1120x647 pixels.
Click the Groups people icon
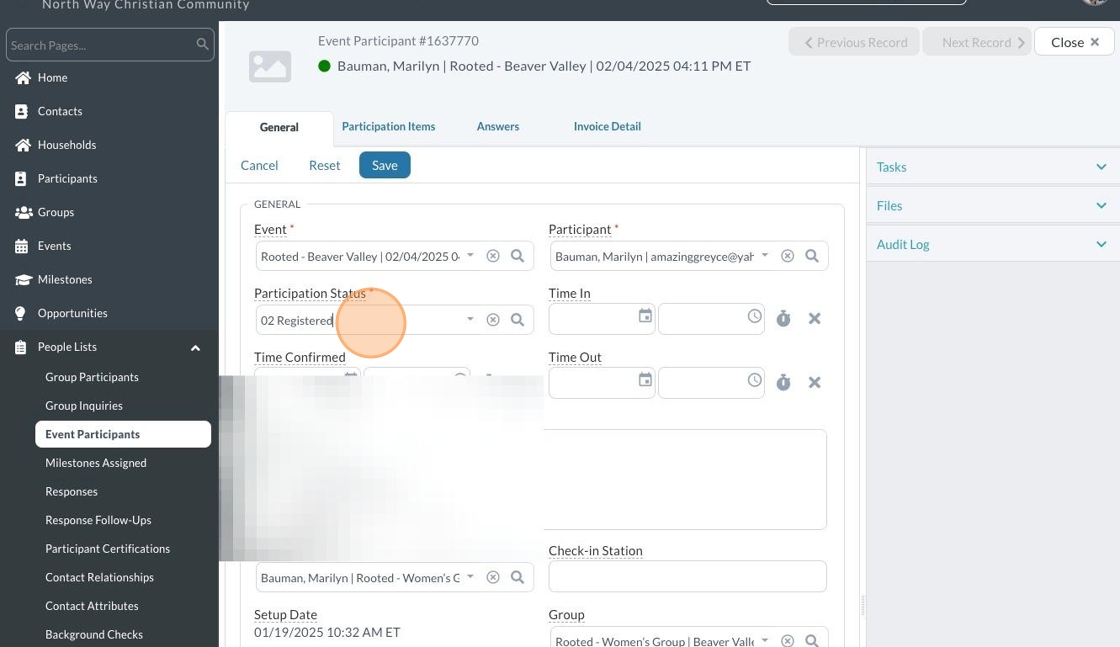click(24, 212)
